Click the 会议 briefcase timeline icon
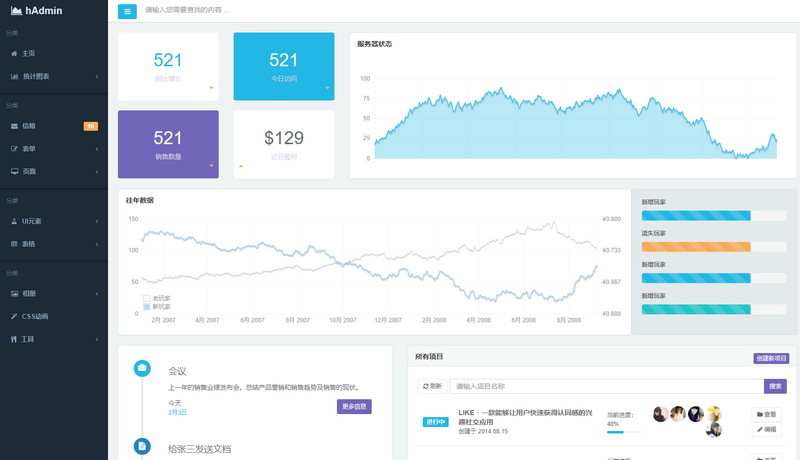 pos(142,369)
